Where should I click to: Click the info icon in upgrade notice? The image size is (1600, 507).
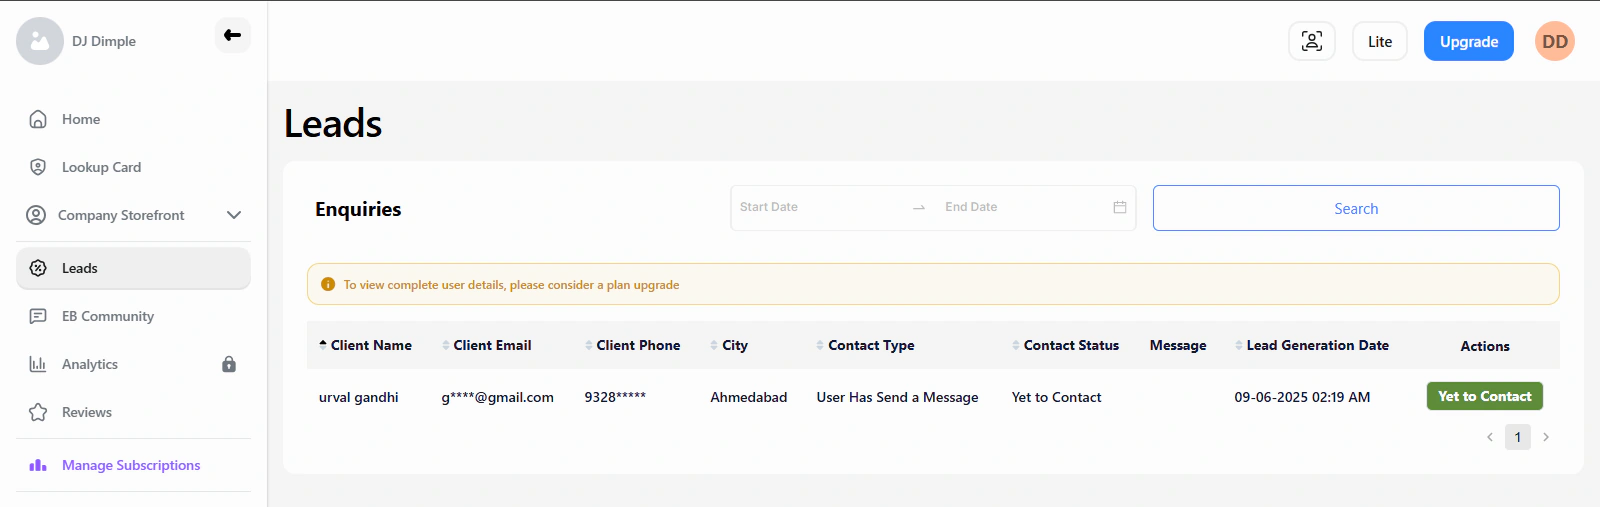coord(328,285)
